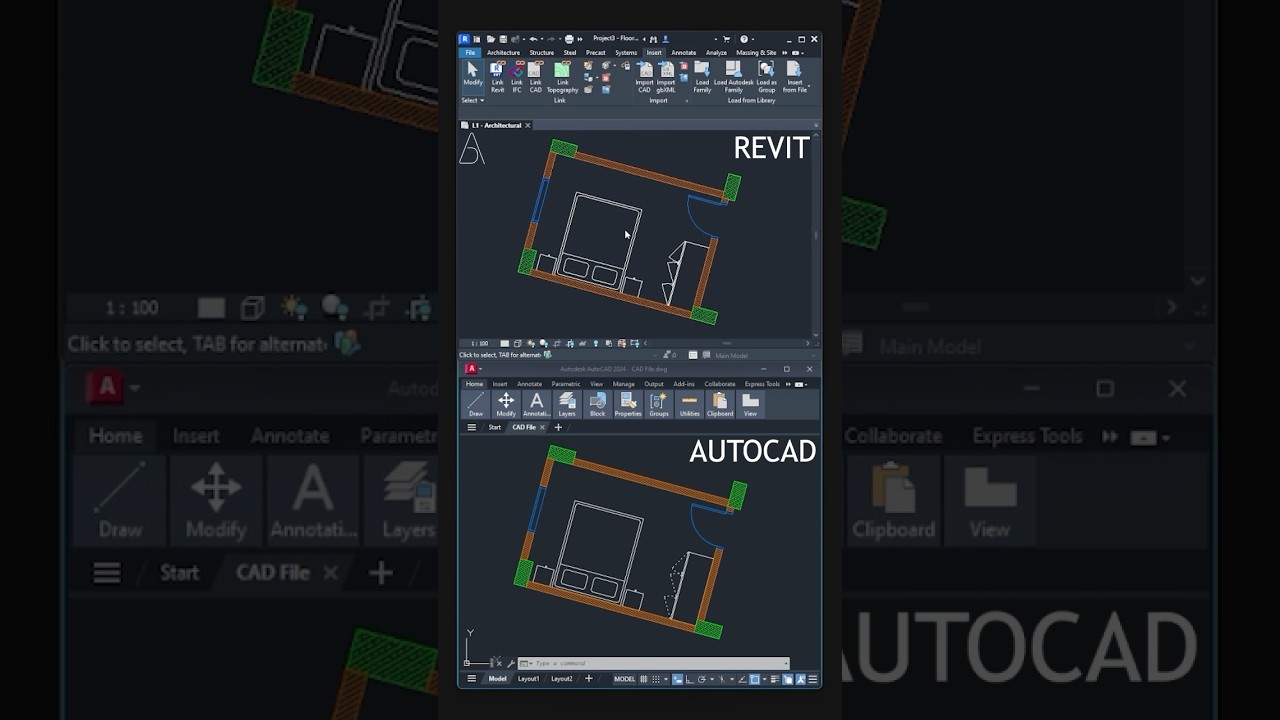Open the Revit File menu
Image resolution: width=1280 pixels, height=720 pixels.
[x=470, y=53]
